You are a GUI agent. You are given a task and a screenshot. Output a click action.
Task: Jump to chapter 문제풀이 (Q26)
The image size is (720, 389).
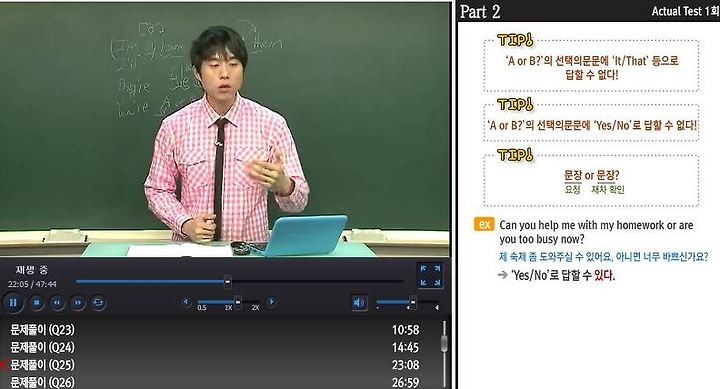coord(42,382)
